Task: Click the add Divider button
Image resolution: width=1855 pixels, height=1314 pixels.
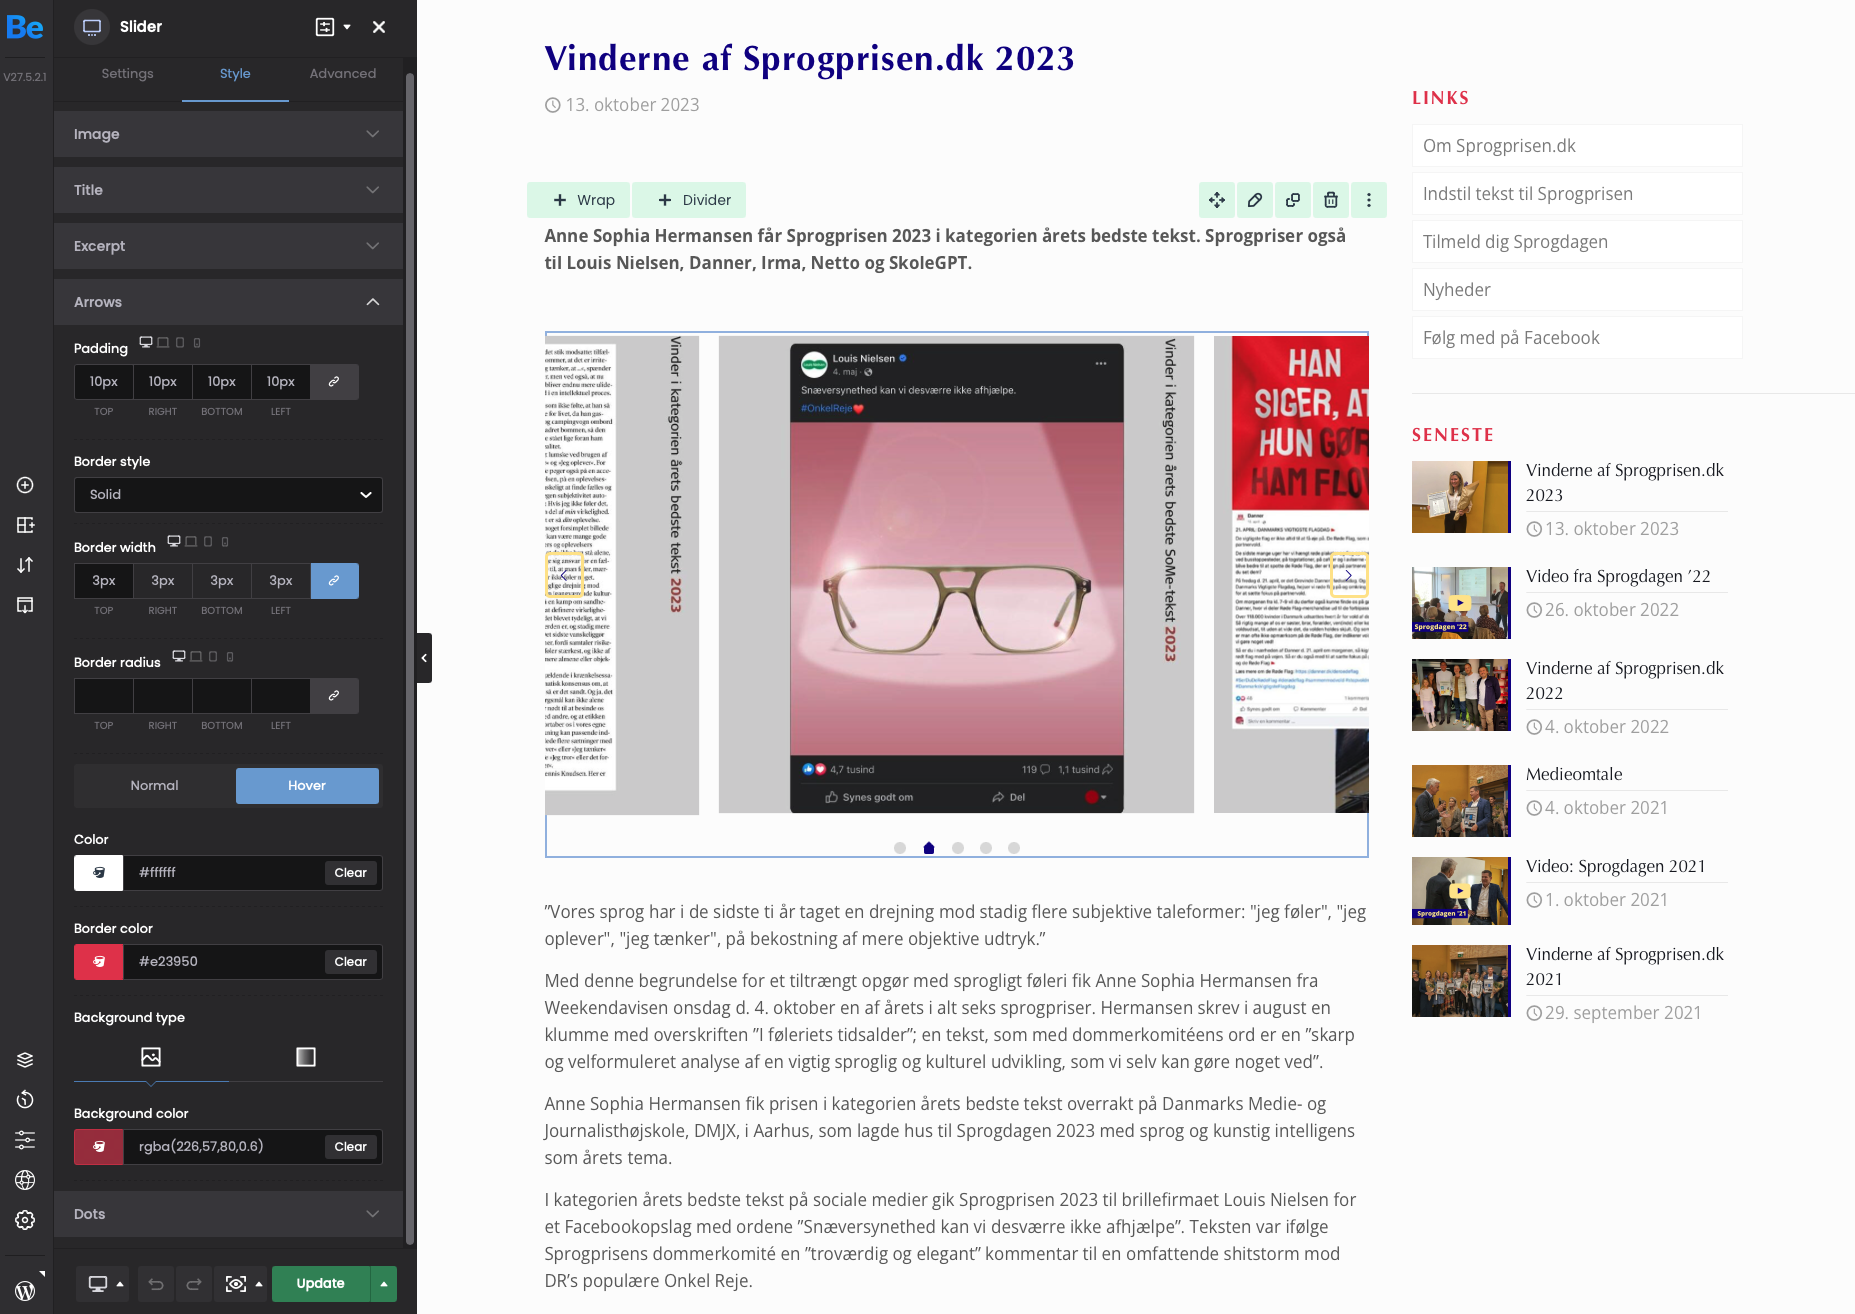Action: [689, 200]
